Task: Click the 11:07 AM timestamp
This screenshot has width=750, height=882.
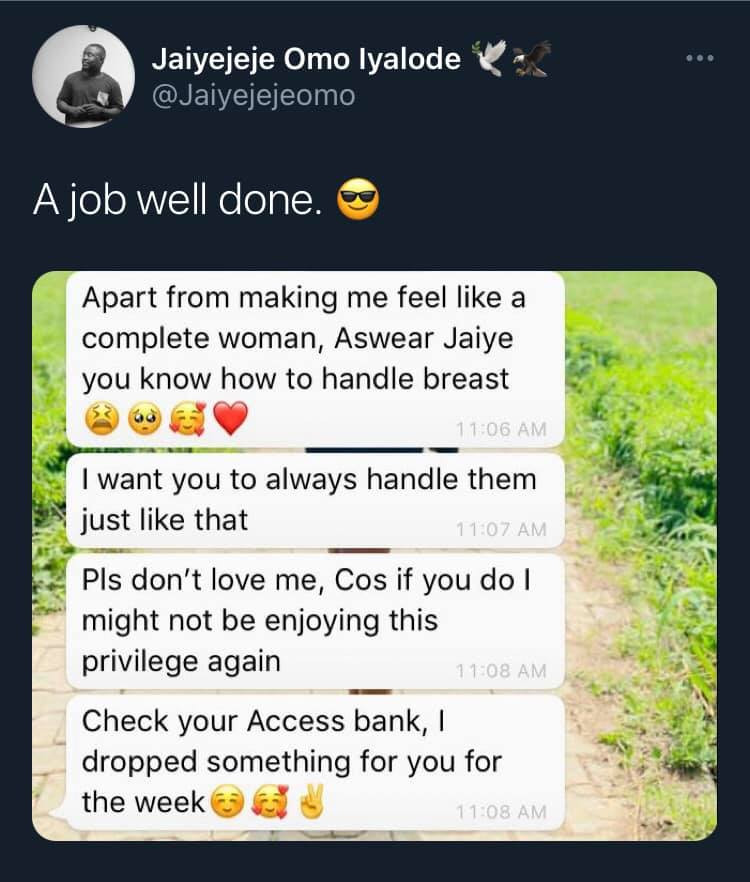Action: point(501,530)
